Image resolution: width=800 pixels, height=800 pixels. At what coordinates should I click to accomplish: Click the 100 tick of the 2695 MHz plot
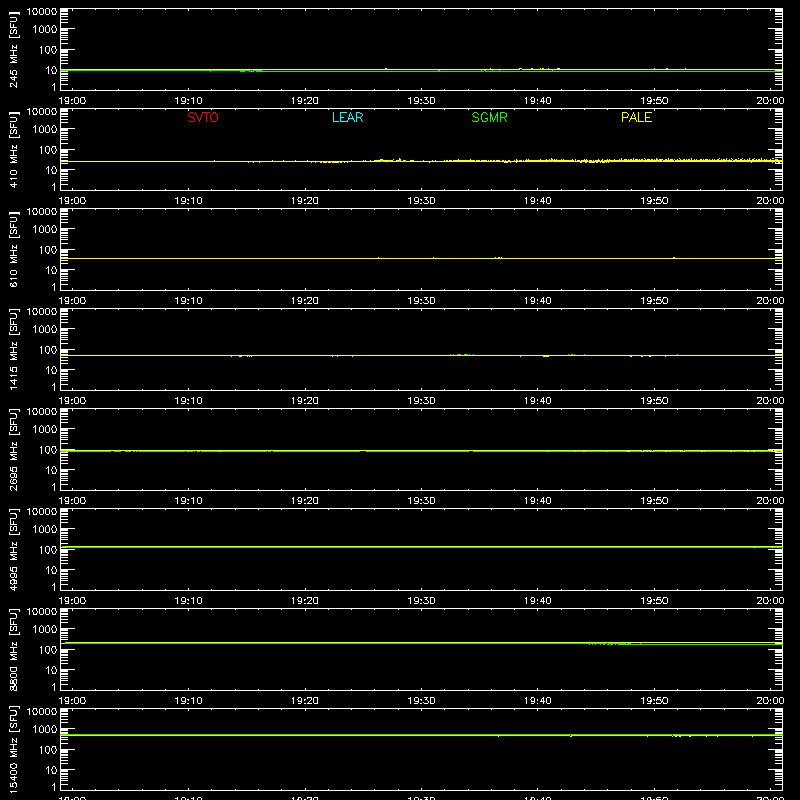(x=48, y=450)
